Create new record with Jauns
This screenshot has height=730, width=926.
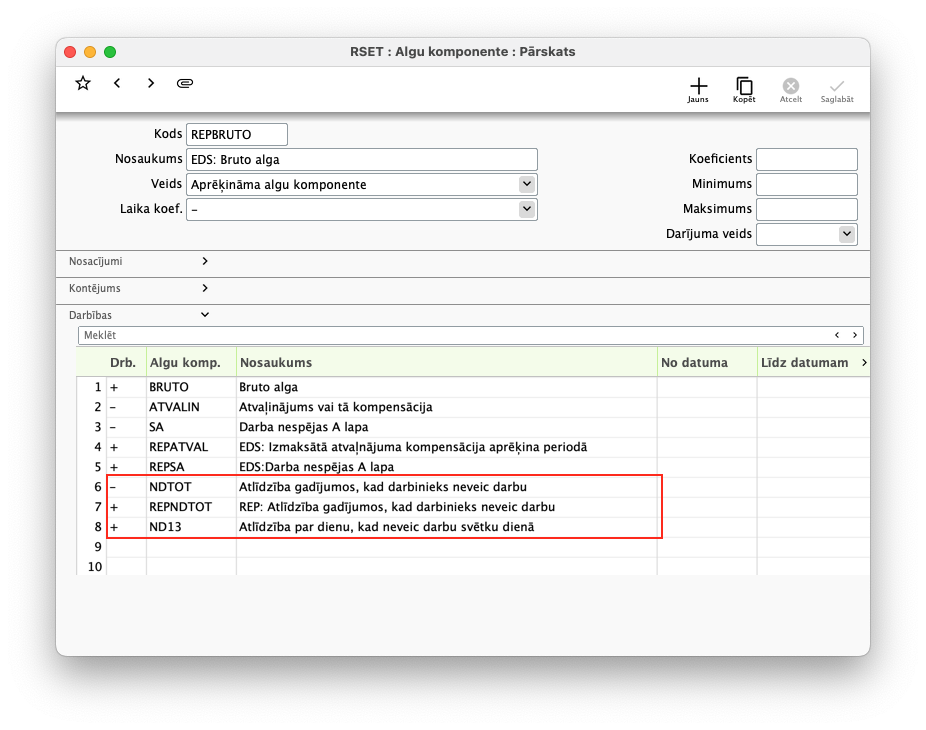[698, 89]
